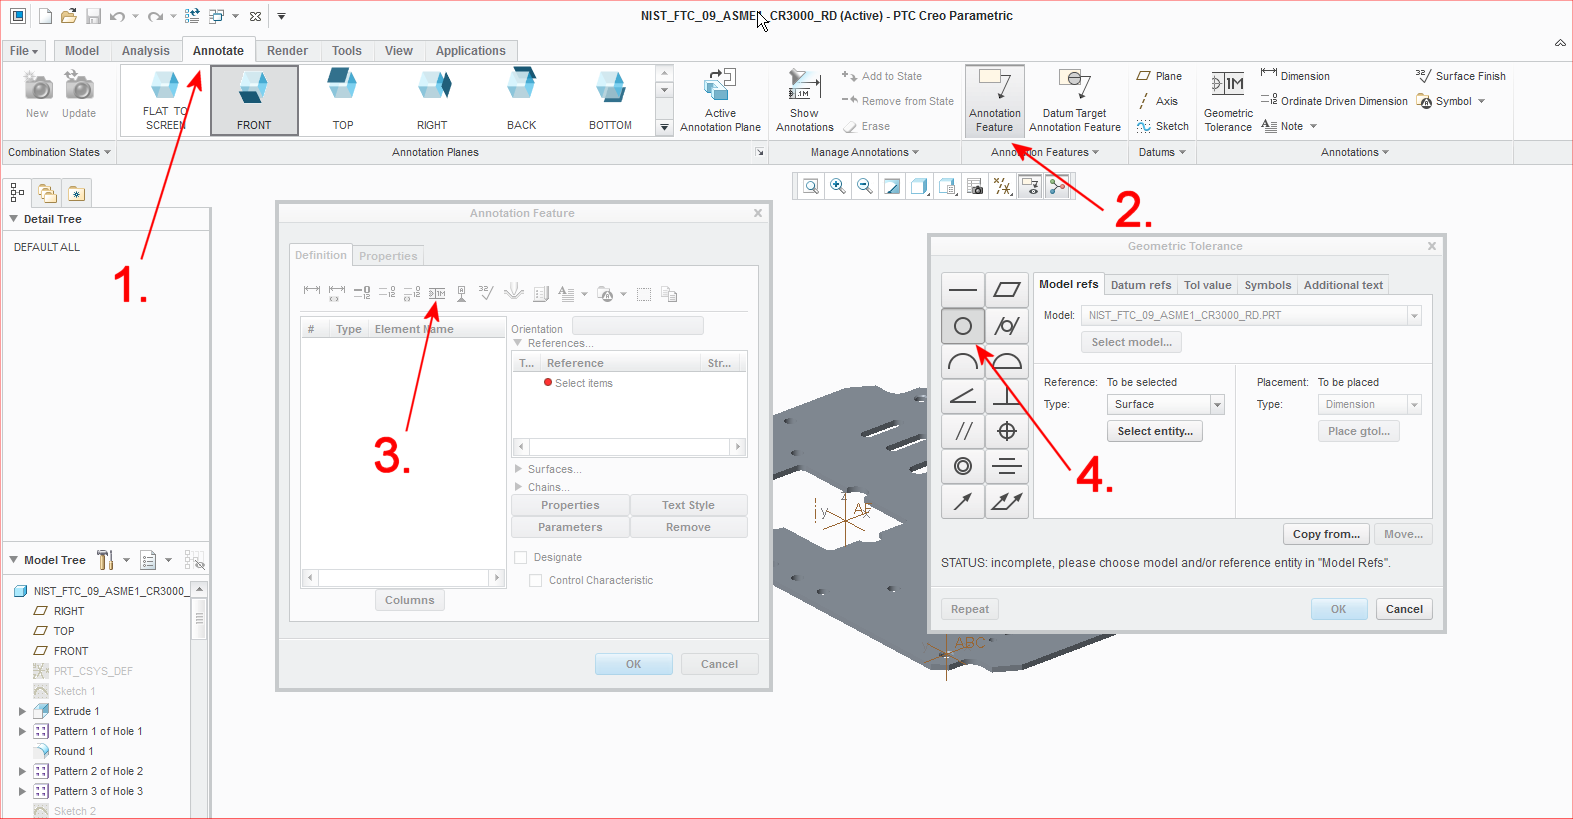Open the File menu
Image resolution: width=1573 pixels, height=819 pixels.
click(24, 51)
